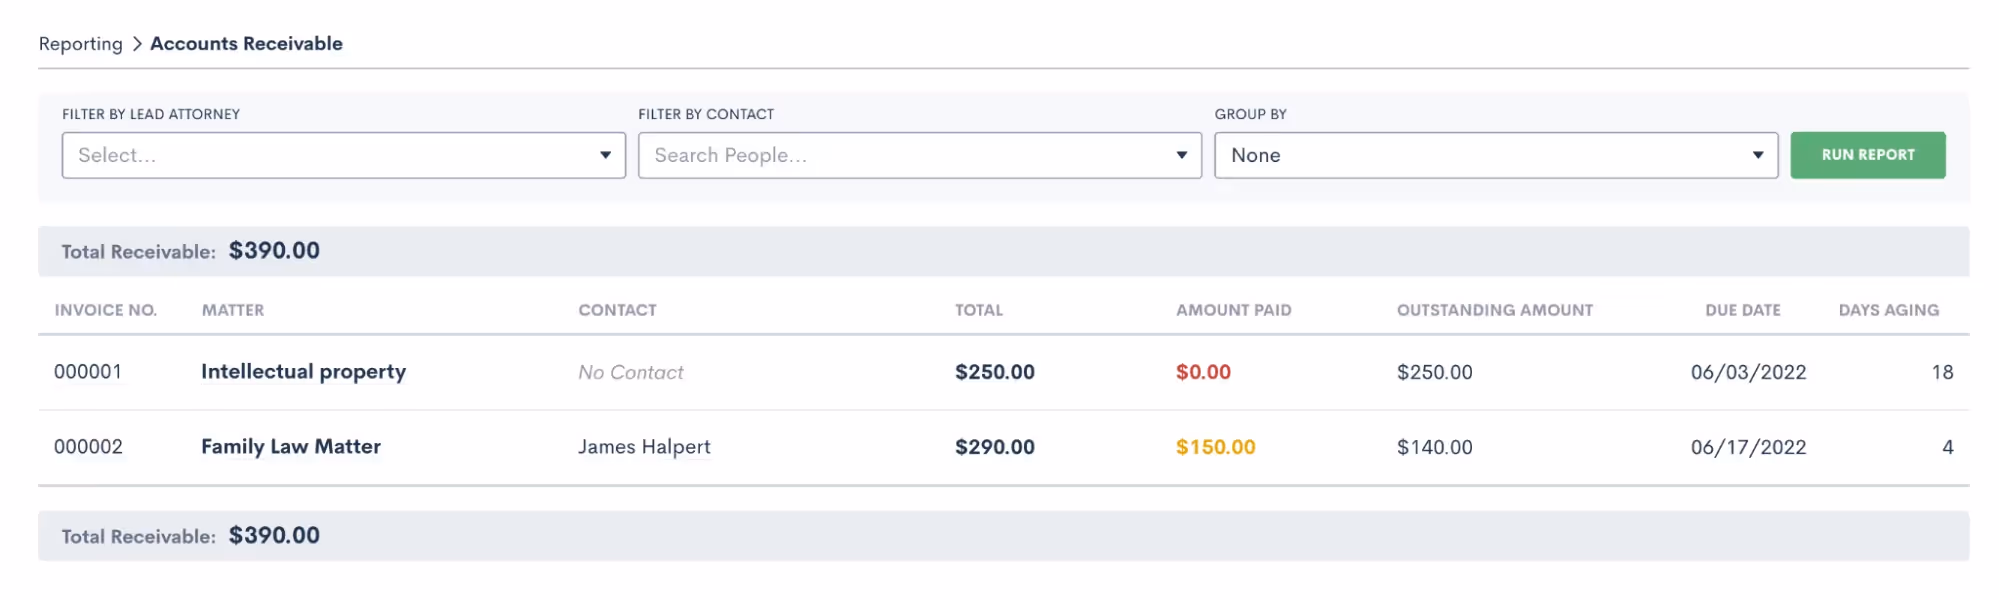Click the Lead Attorney dropdown arrow
Viewport: 1999px width, 600px height.
pyautogui.click(x=605, y=155)
